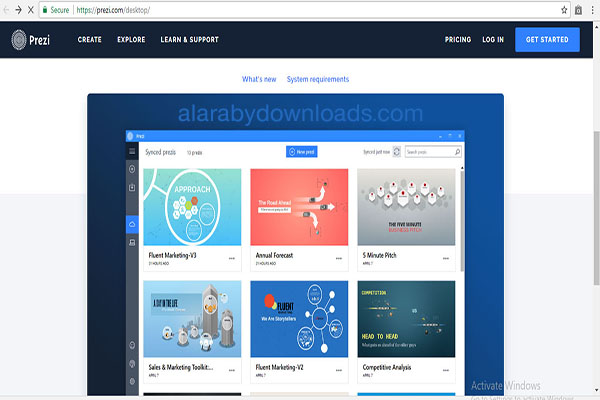Open the CREATE menu
This screenshot has width=600, height=400.
(90, 40)
